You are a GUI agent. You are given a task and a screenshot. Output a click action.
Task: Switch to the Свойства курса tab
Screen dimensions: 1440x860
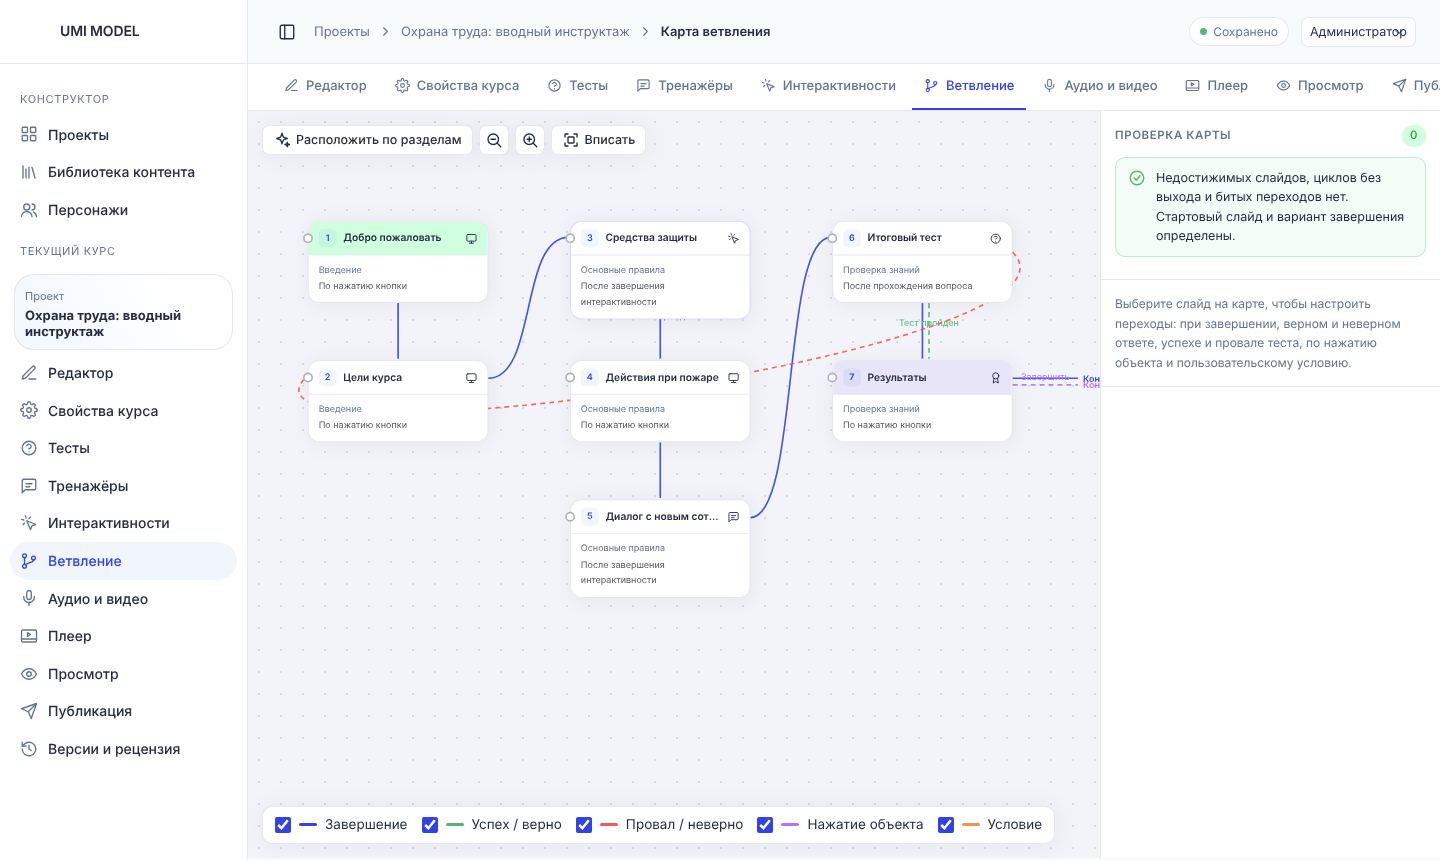[x=457, y=86]
